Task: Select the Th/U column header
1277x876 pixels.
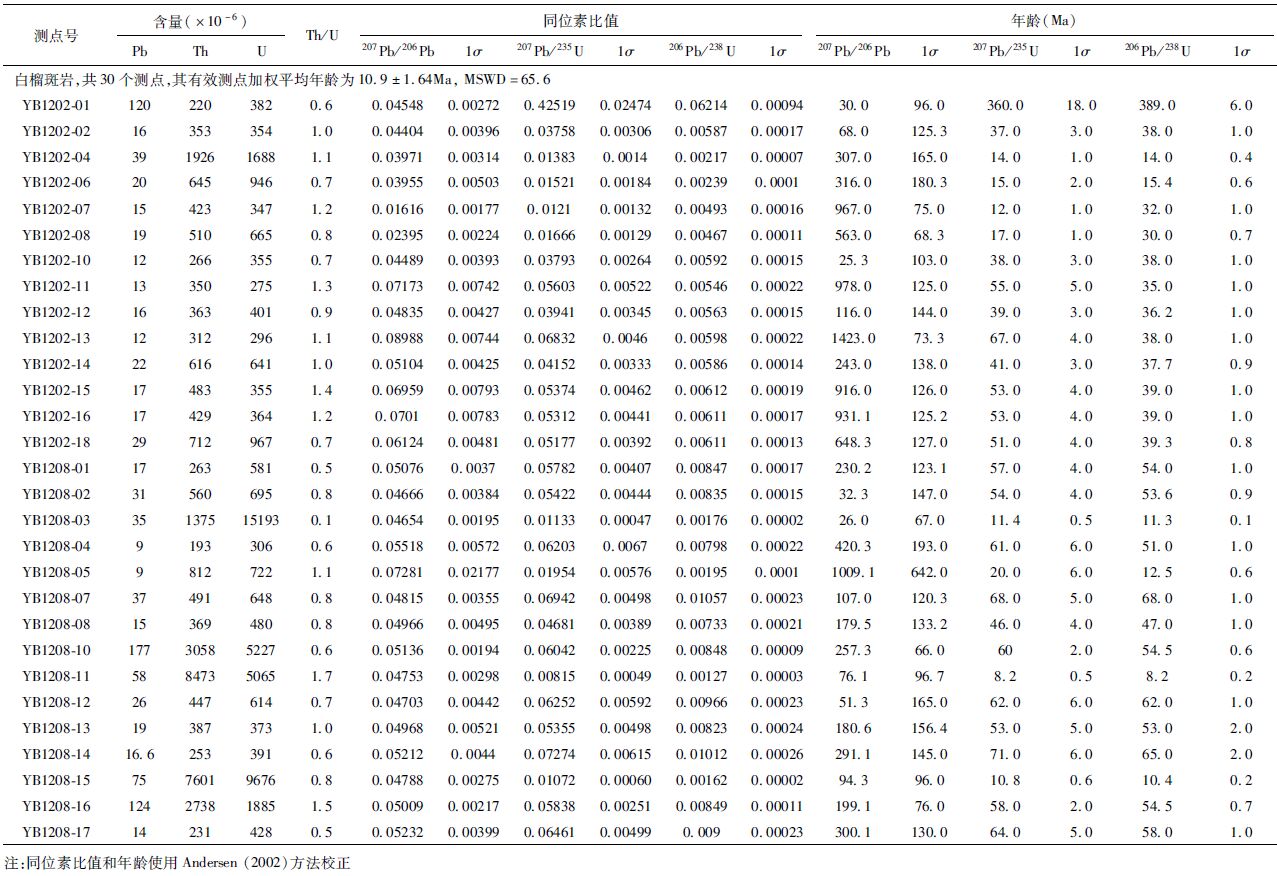Action: click(x=322, y=35)
